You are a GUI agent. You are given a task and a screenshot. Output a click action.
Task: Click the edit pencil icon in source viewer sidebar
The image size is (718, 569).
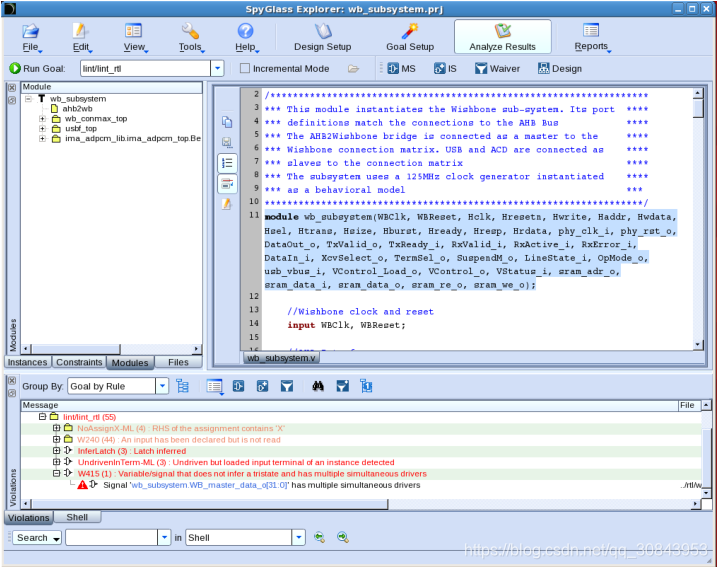click(x=227, y=204)
